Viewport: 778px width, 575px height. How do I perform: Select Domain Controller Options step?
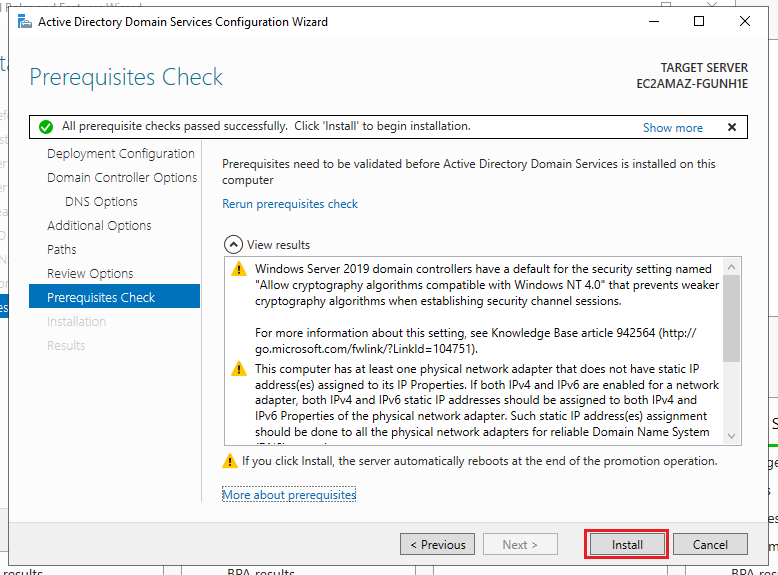click(x=122, y=178)
